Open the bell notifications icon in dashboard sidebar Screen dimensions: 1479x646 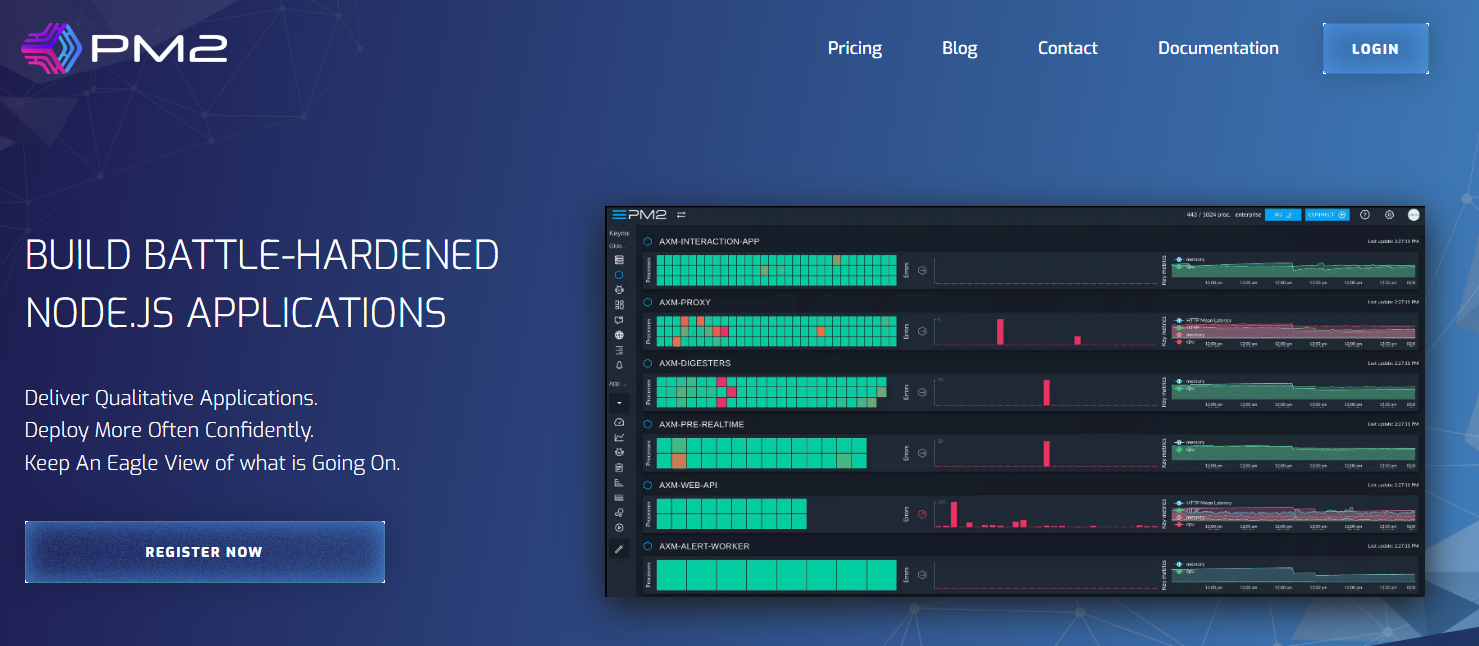click(619, 365)
